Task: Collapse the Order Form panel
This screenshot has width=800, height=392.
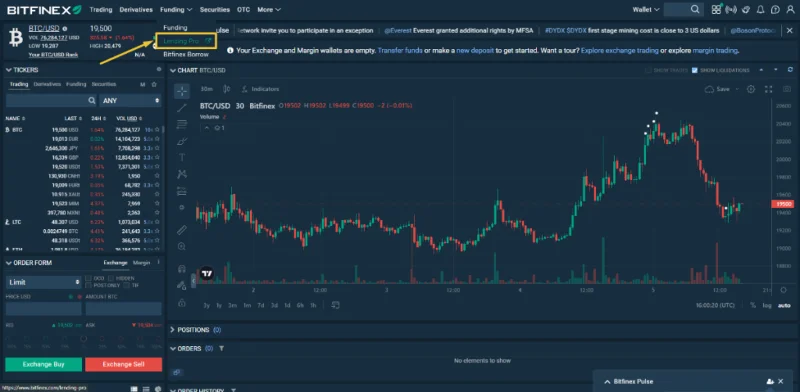Action: (x=8, y=262)
